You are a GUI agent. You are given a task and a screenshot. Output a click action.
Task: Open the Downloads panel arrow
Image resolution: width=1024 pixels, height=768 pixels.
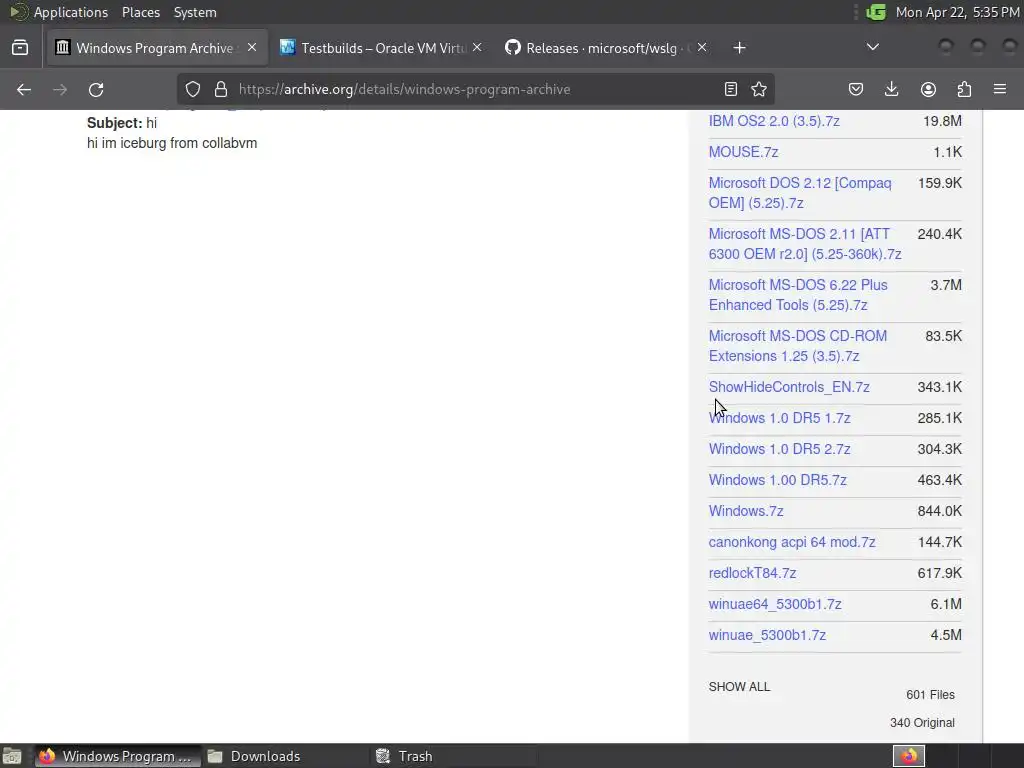pyautogui.click(x=891, y=89)
